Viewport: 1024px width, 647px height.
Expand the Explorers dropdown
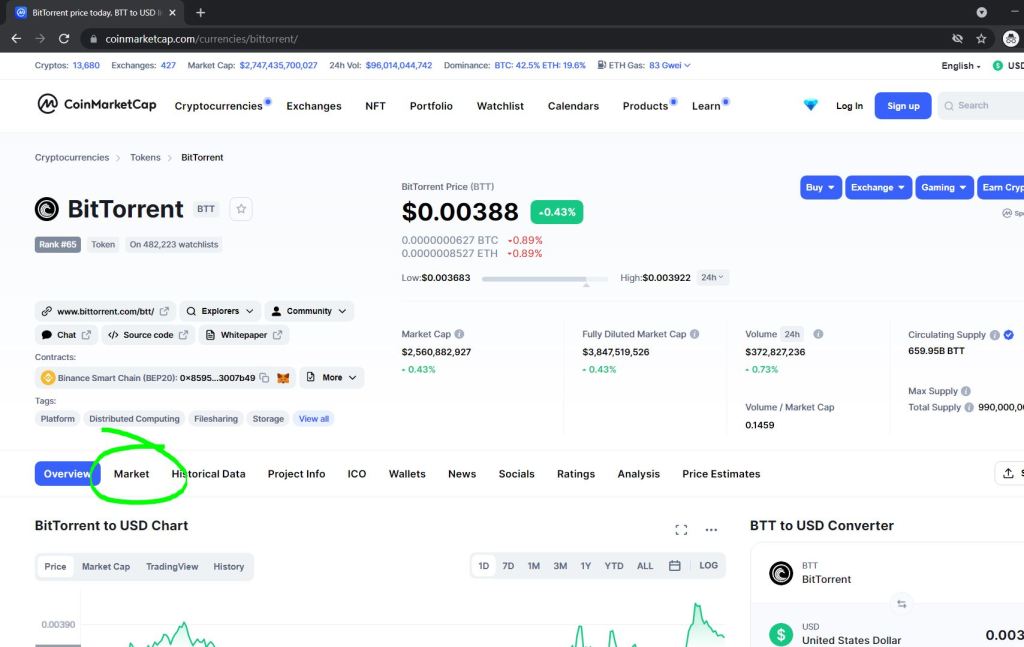220,311
